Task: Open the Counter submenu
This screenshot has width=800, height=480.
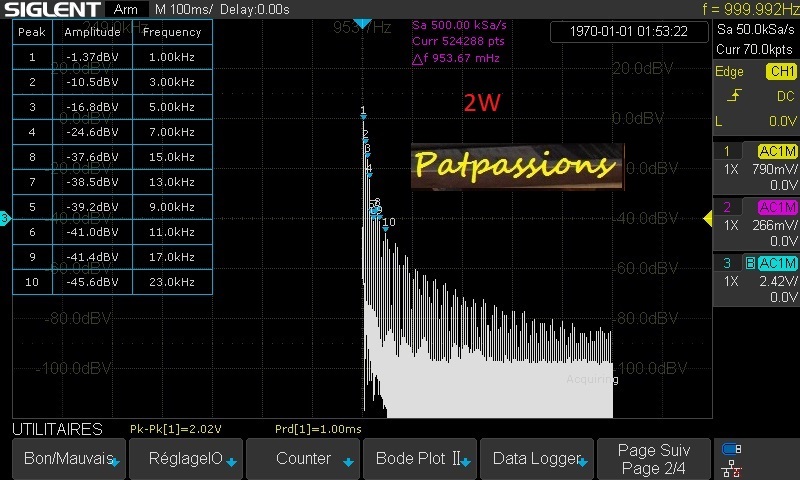Action: [303, 459]
